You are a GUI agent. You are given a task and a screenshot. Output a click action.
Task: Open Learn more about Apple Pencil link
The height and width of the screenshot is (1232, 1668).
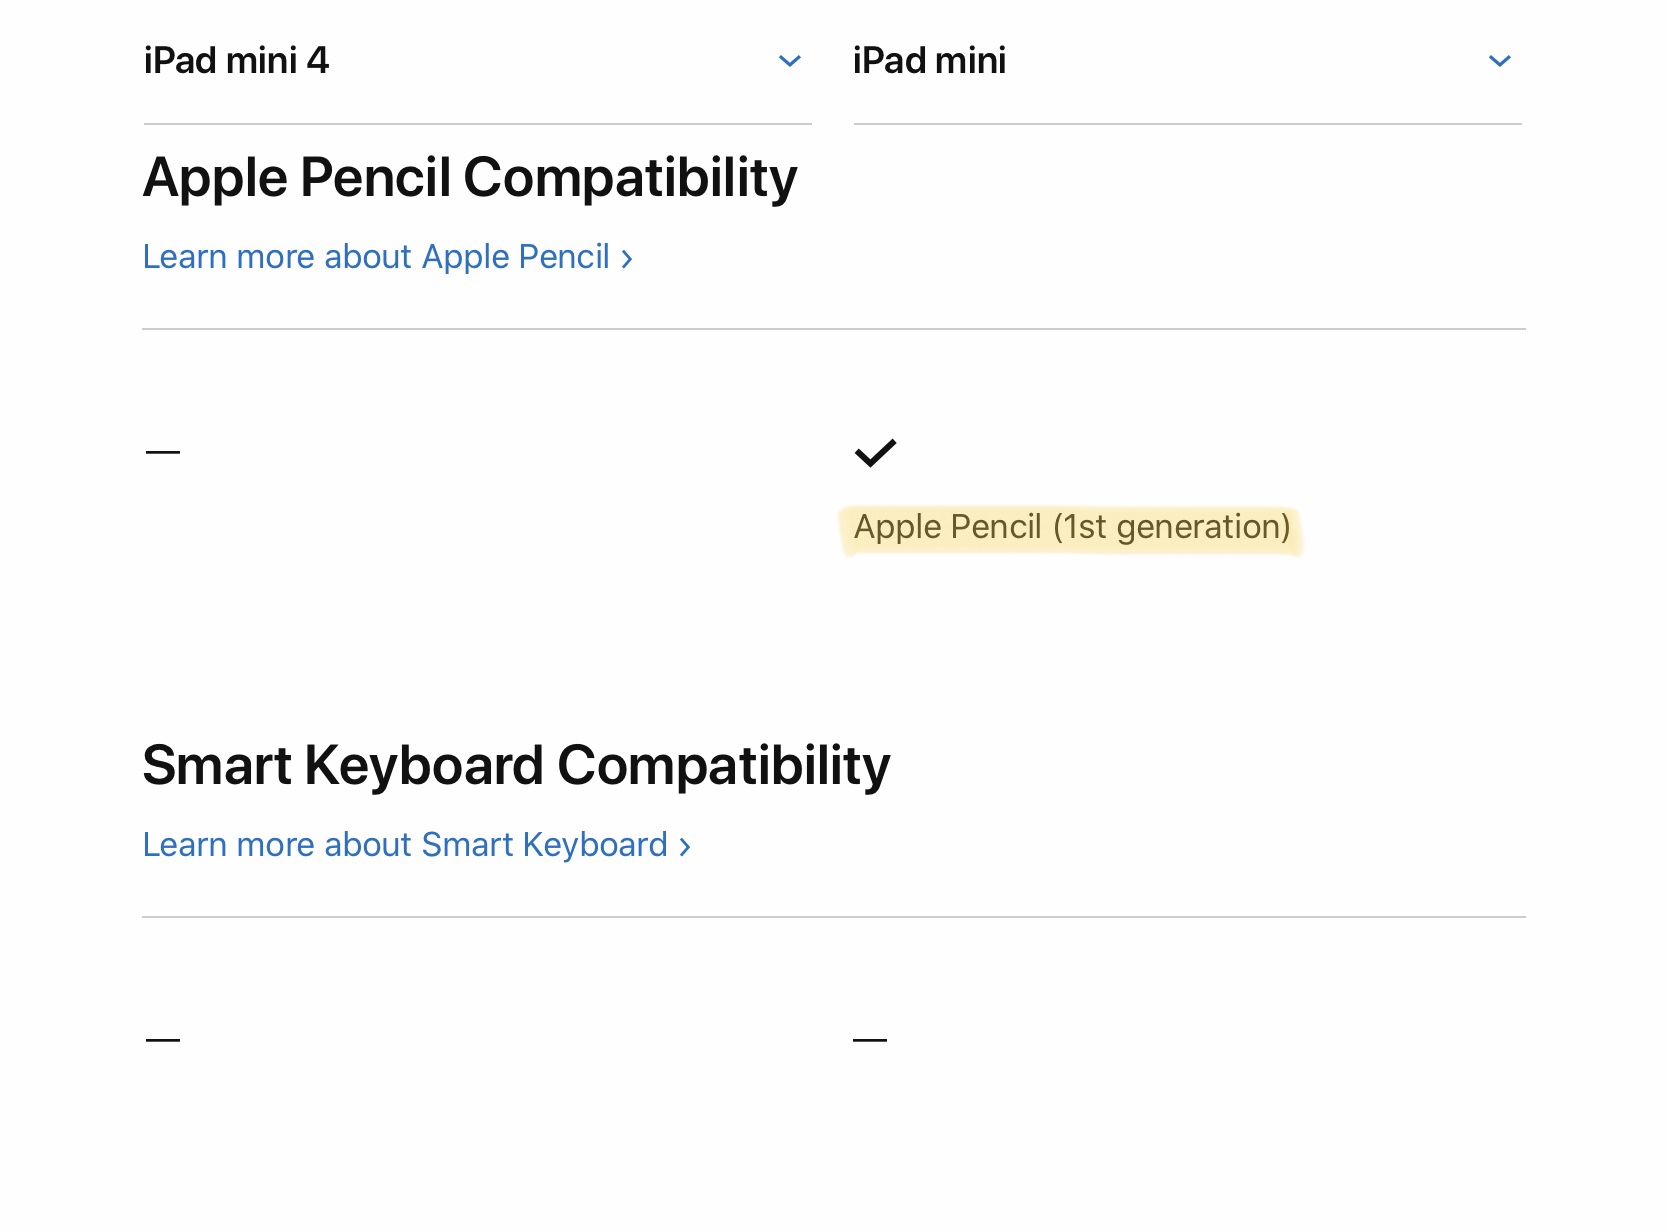coord(388,257)
